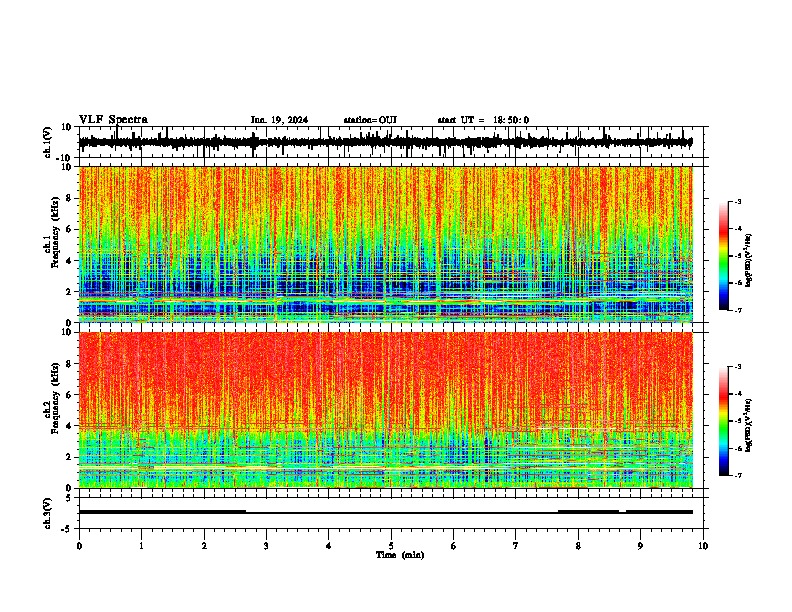This screenshot has height=612, width=792.
Task: Click the "4" kHz tick of the ch.2 spectrogram
Action: pos(70,426)
